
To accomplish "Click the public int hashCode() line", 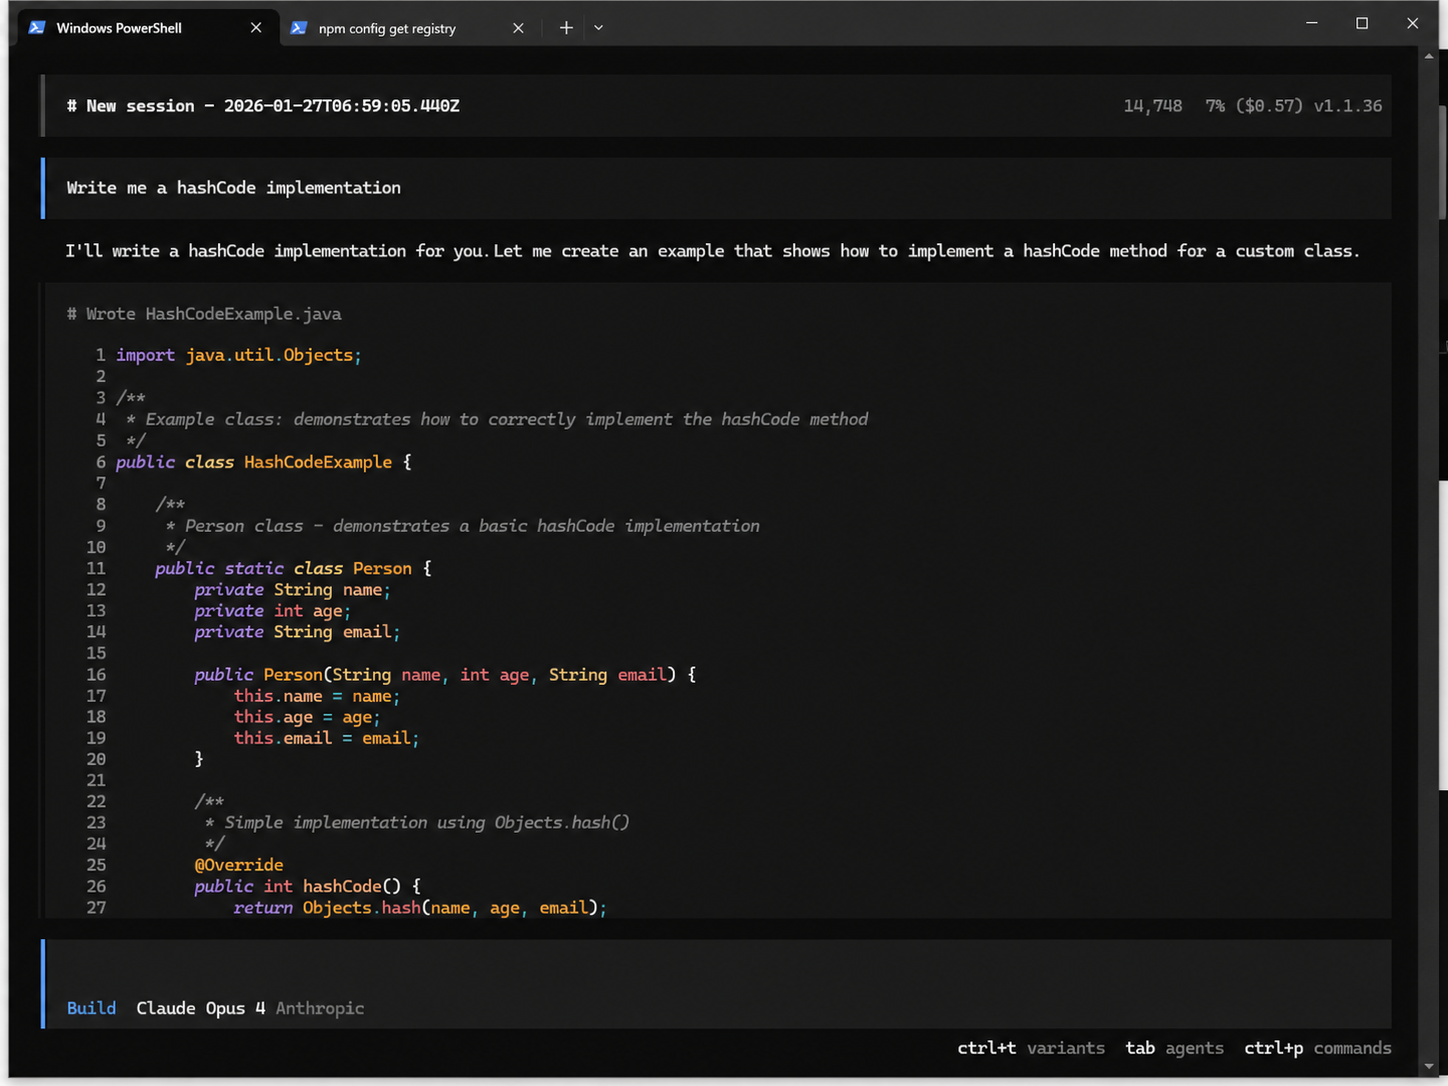I will pos(308,886).
